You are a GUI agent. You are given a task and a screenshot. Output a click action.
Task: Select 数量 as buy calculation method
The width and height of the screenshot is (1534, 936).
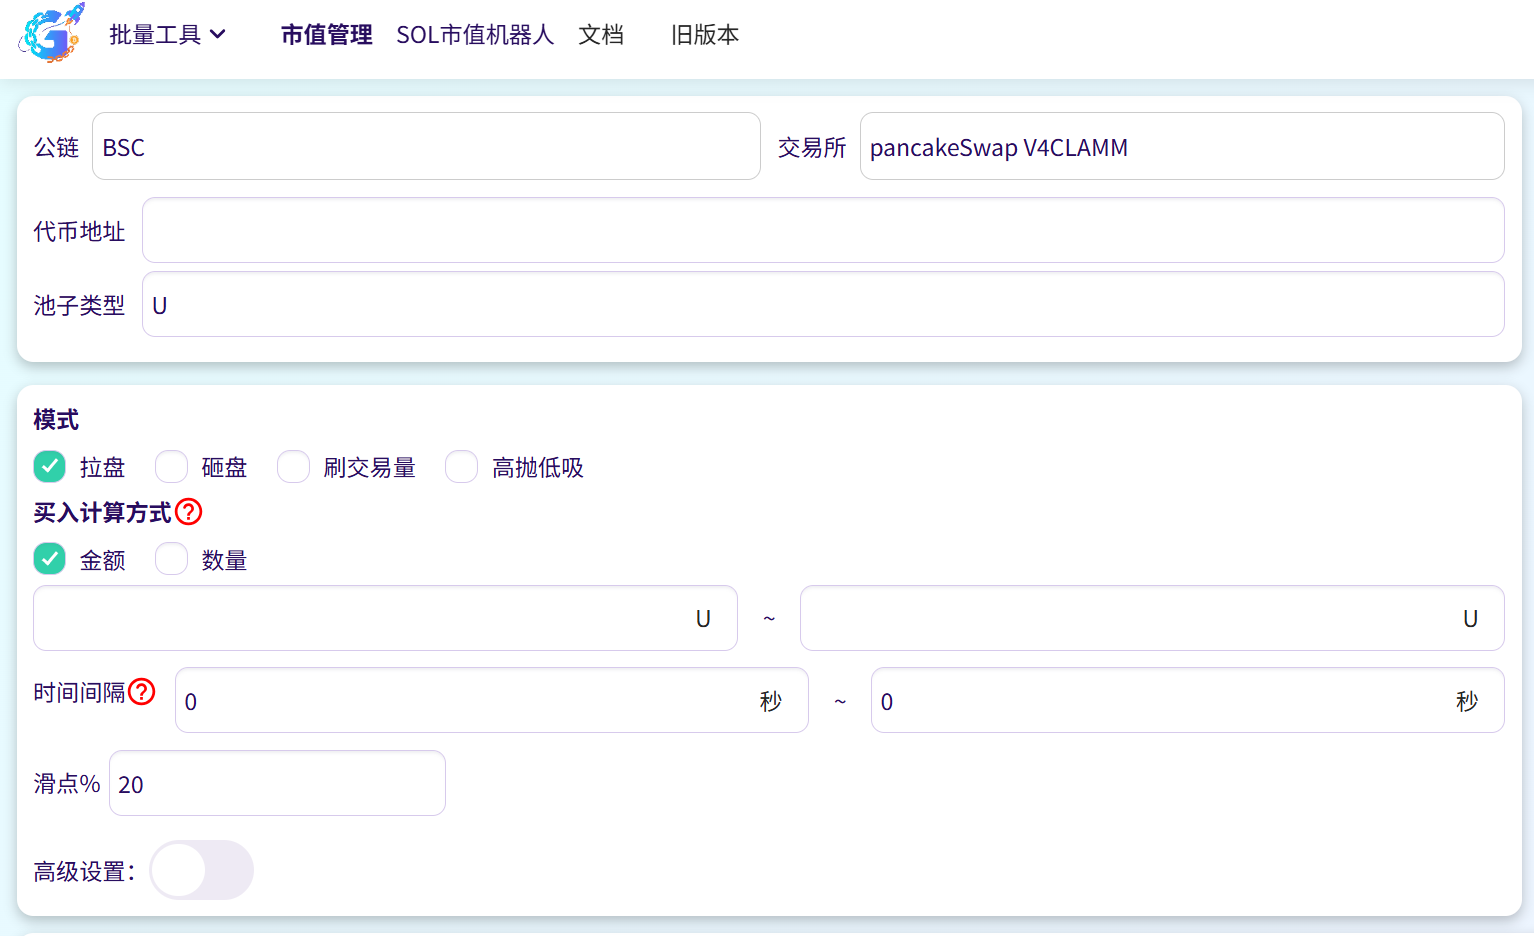tap(172, 559)
